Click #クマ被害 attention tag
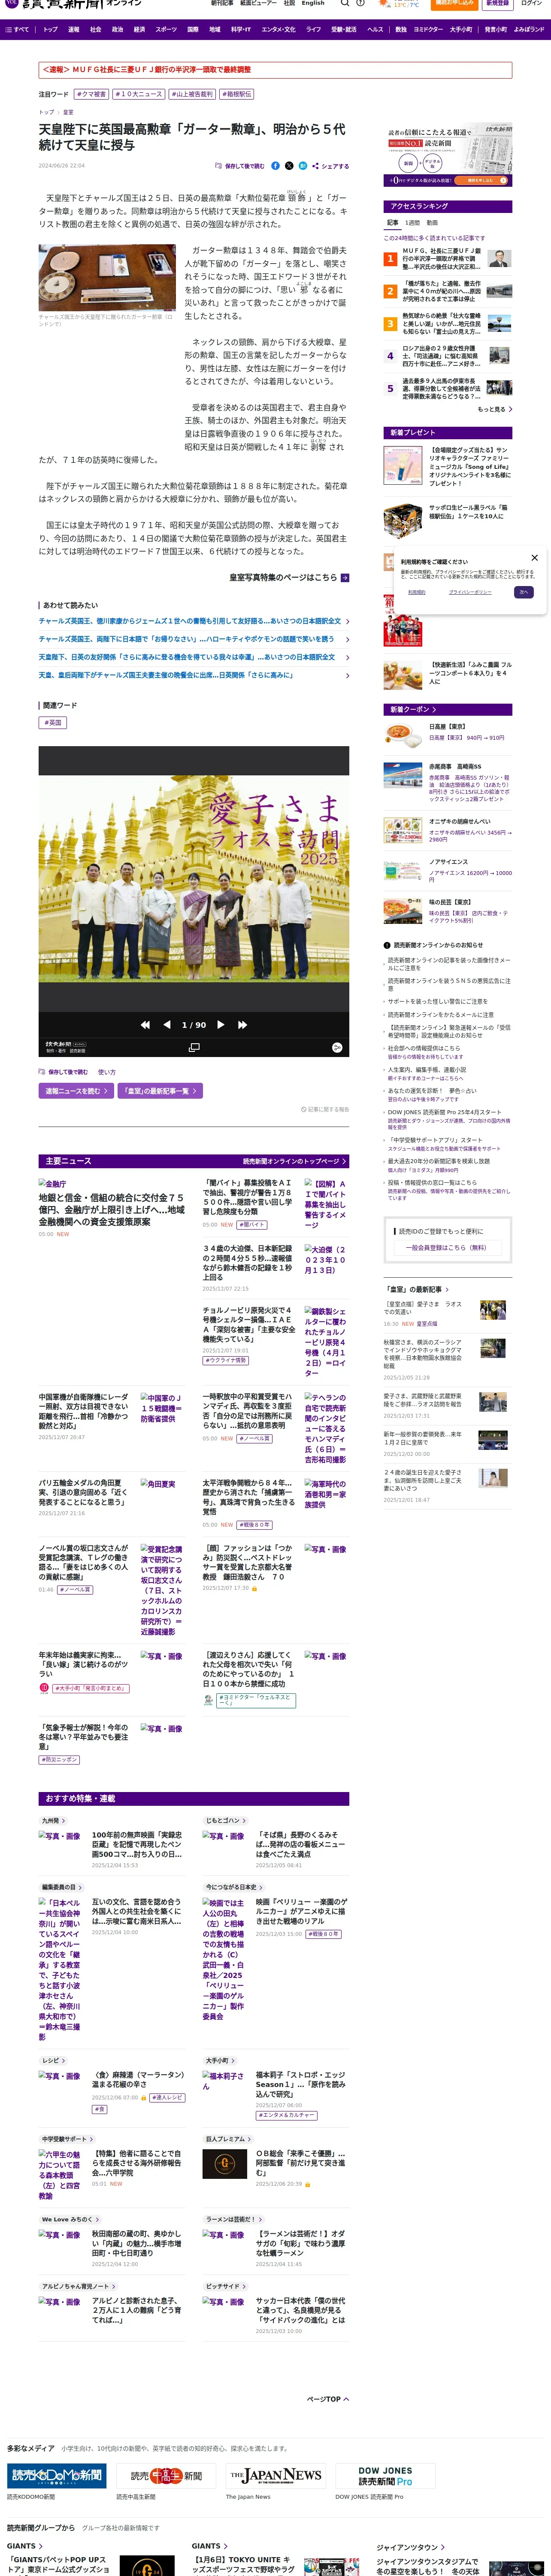The height and width of the screenshot is (2576, 551). 91,94
